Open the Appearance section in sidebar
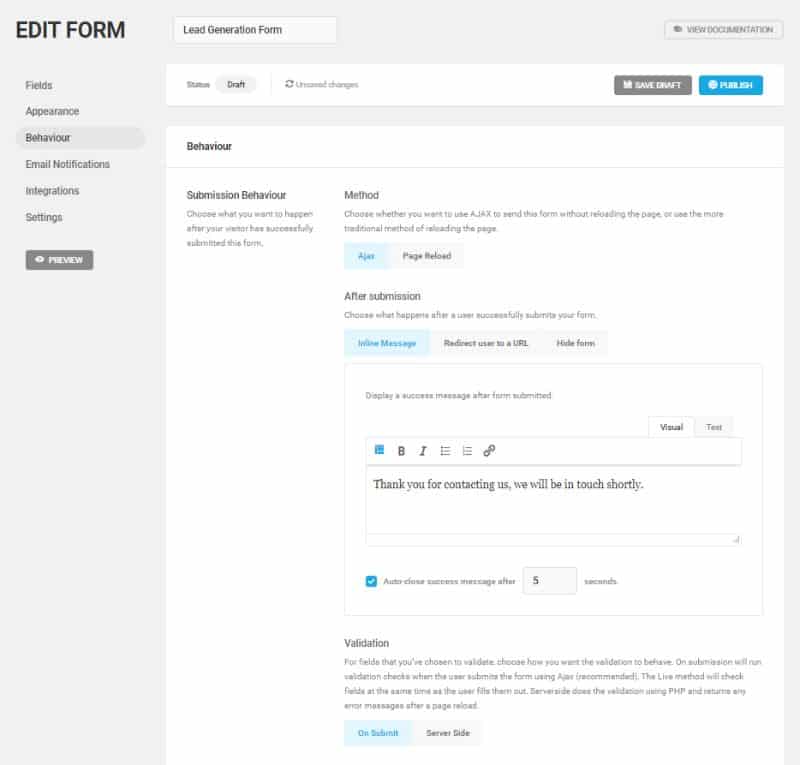800x765 pixels. click(52, 111)
